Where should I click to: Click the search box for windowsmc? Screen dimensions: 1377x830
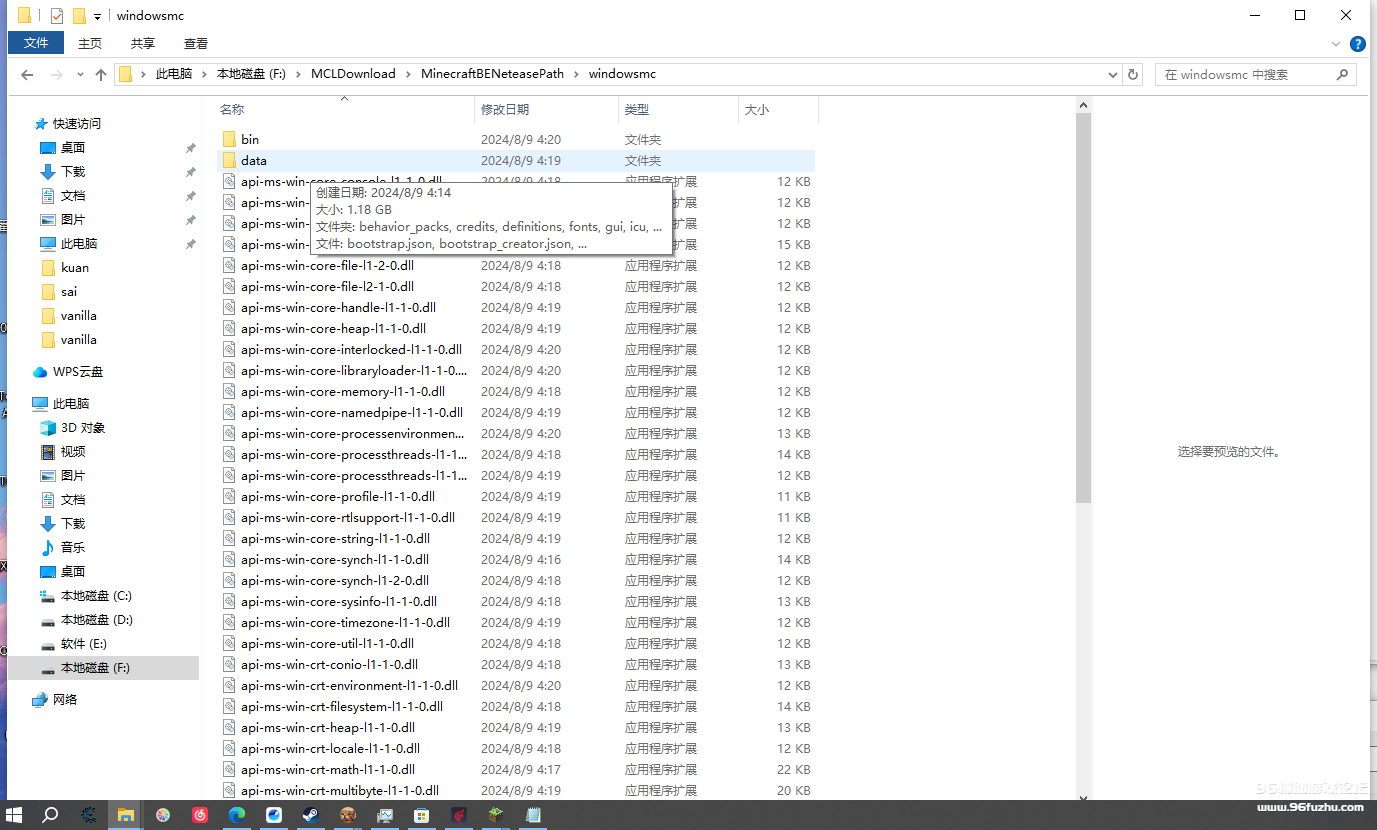coord(1245,75)
